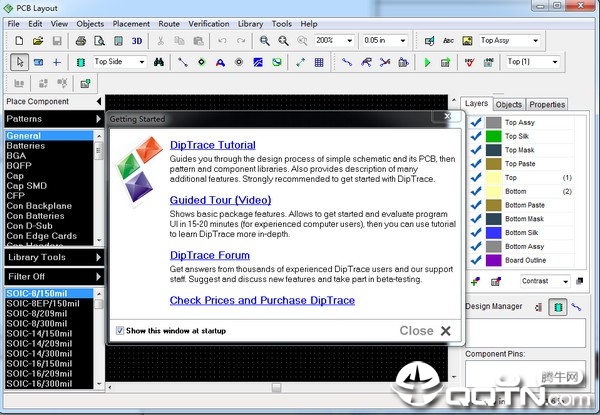
Task: Open a file with folder icon
Action: (x=38, y=41)
